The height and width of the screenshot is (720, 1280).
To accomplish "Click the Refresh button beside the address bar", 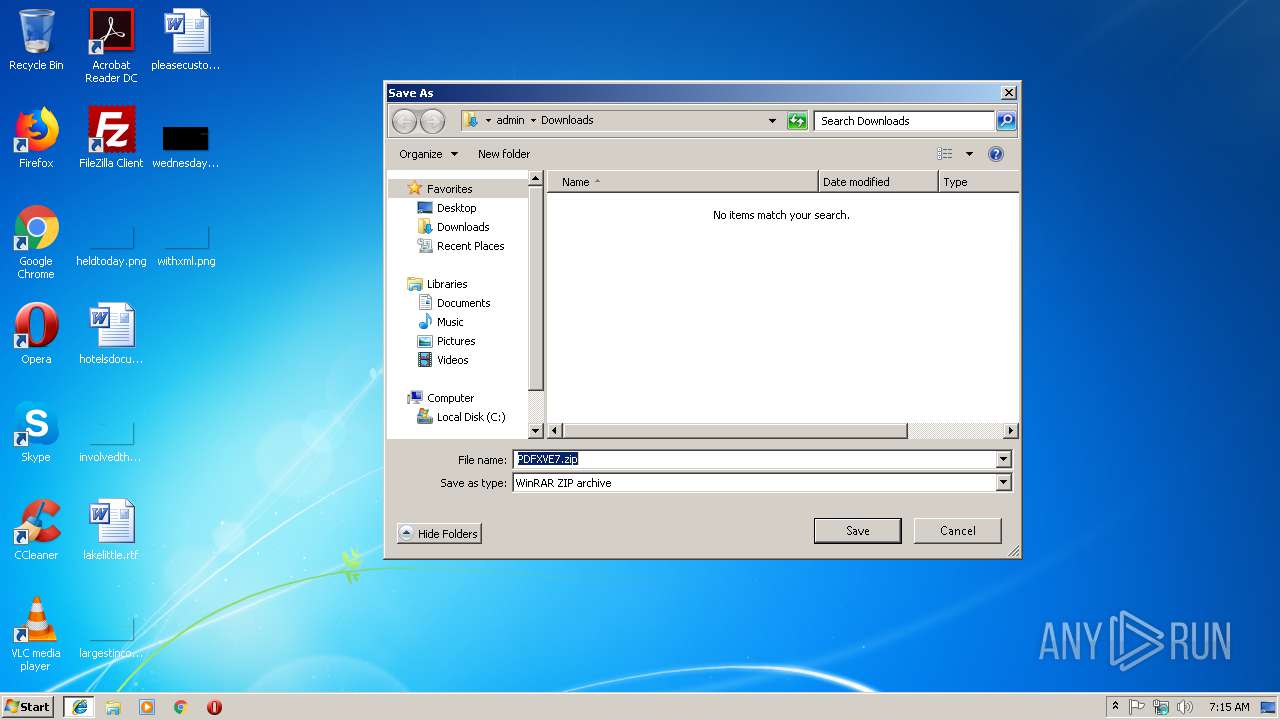I will [x=797, y=121].
